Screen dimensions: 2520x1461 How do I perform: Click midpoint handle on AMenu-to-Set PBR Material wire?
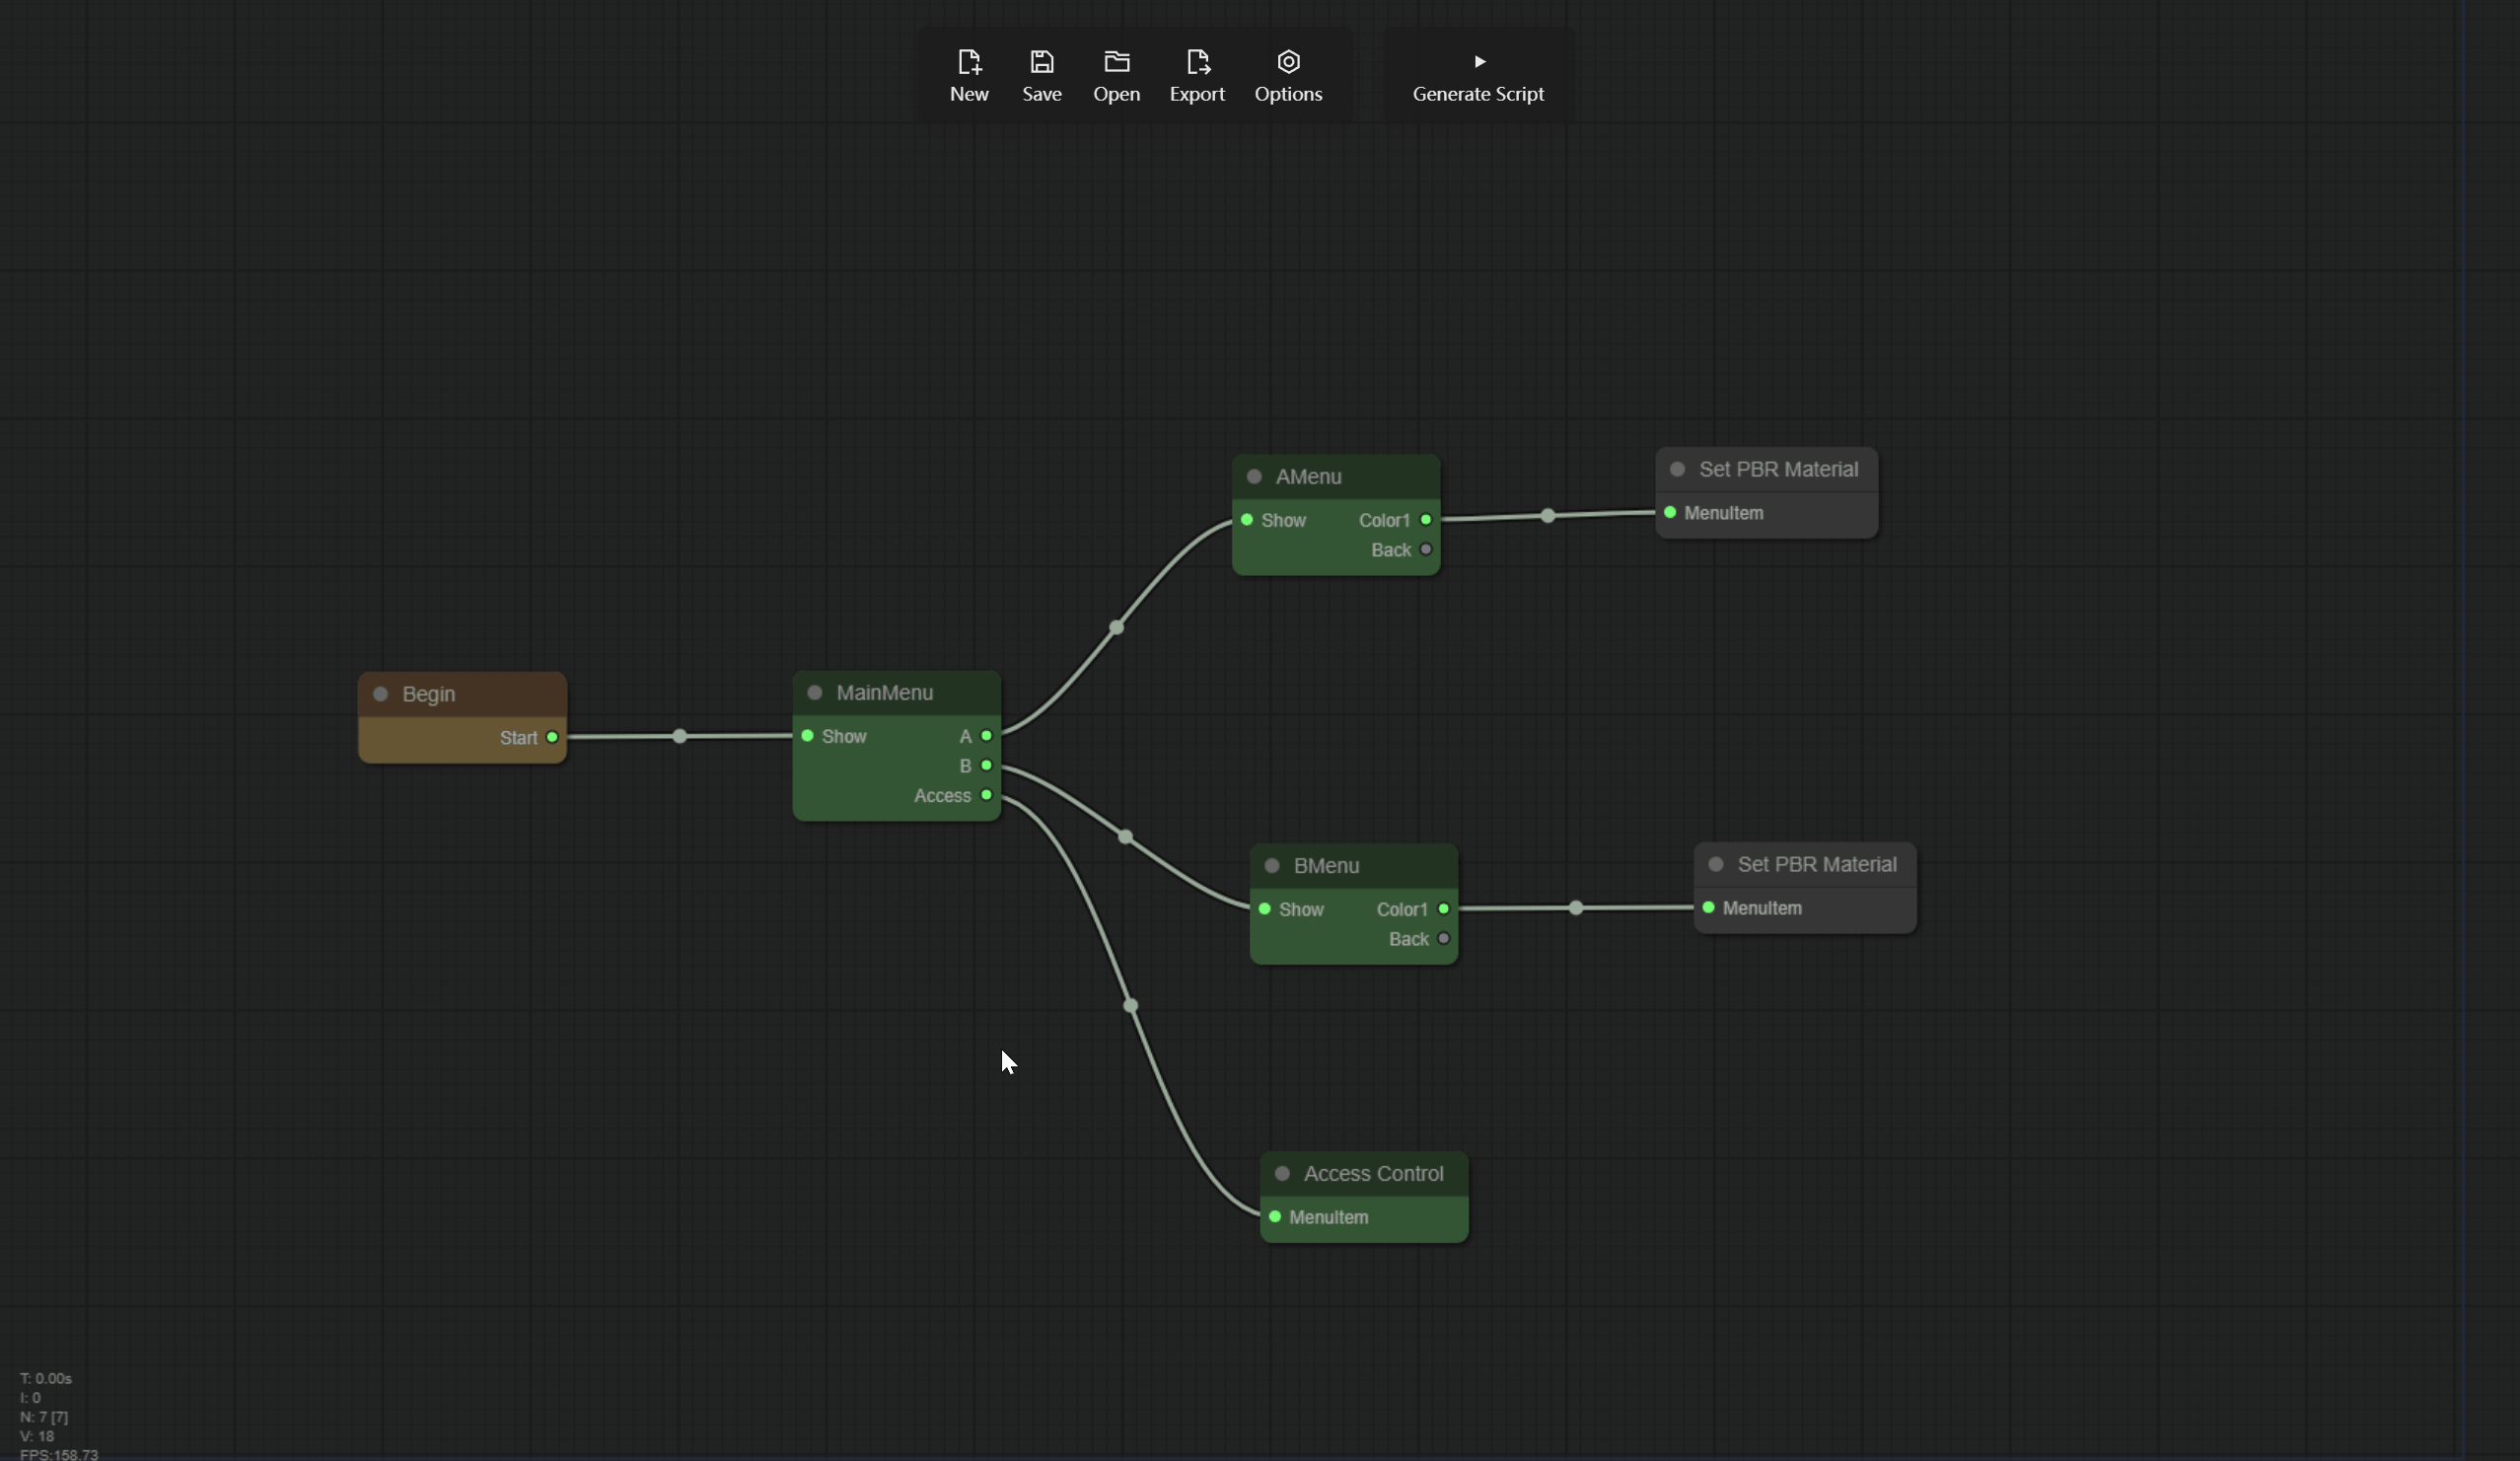coord(1548,516)
